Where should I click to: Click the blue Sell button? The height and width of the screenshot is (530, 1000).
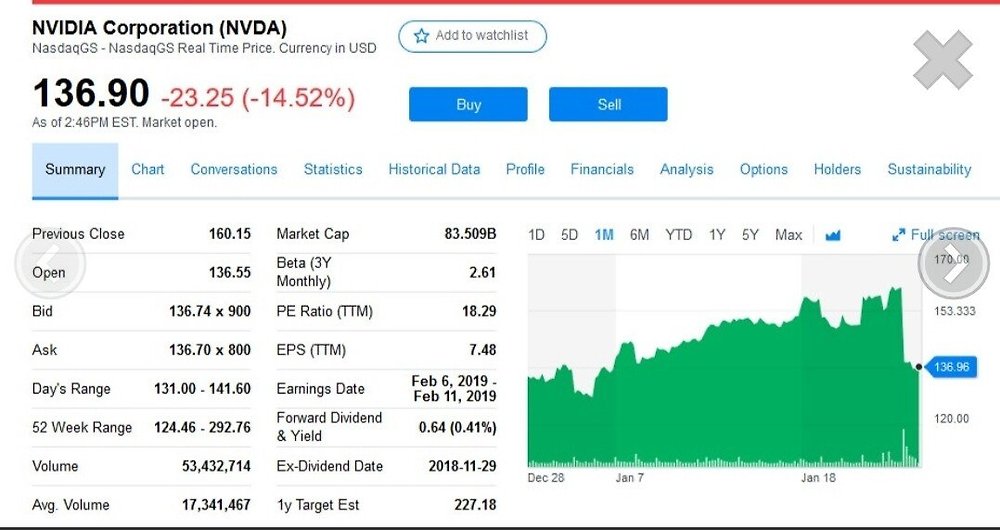tap(608, 104)
